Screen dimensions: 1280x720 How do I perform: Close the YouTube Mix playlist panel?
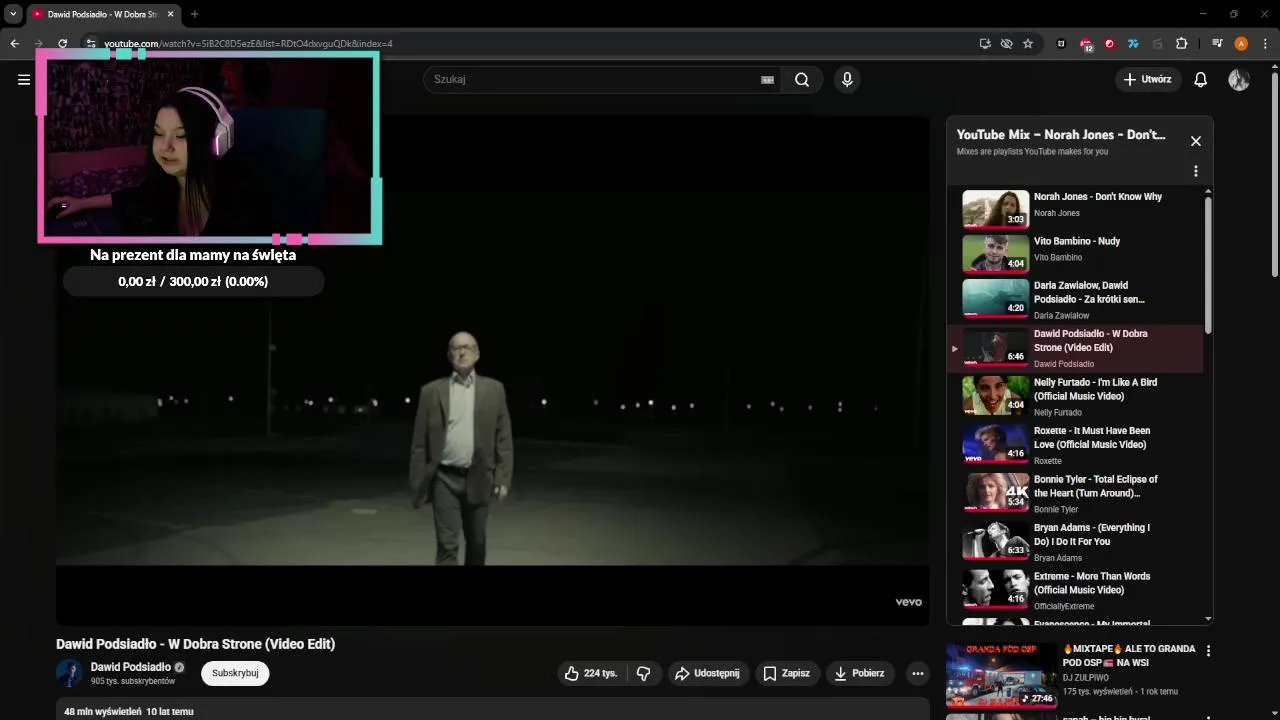(x=1195, y=141)
